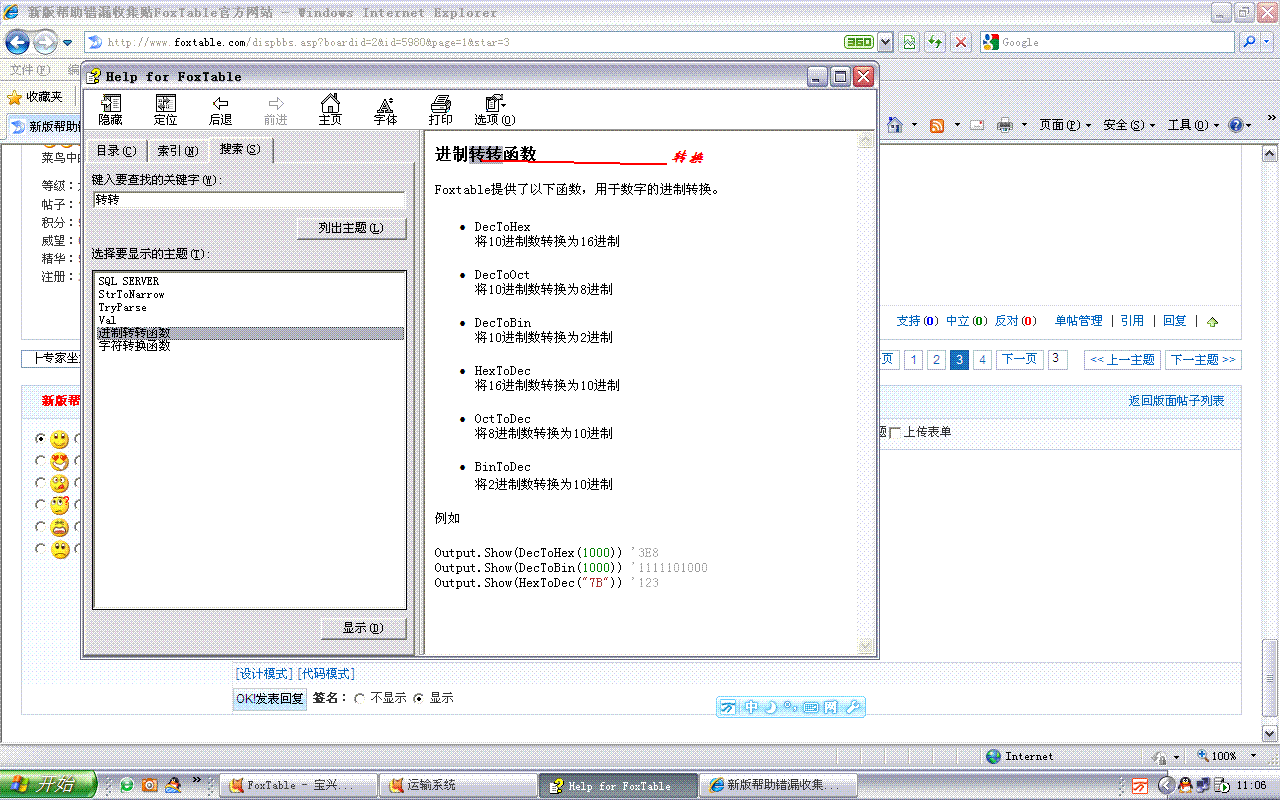Switch to the 目录(C) tab
This screenshot has width=1280, height=800.
coord(115,151)
